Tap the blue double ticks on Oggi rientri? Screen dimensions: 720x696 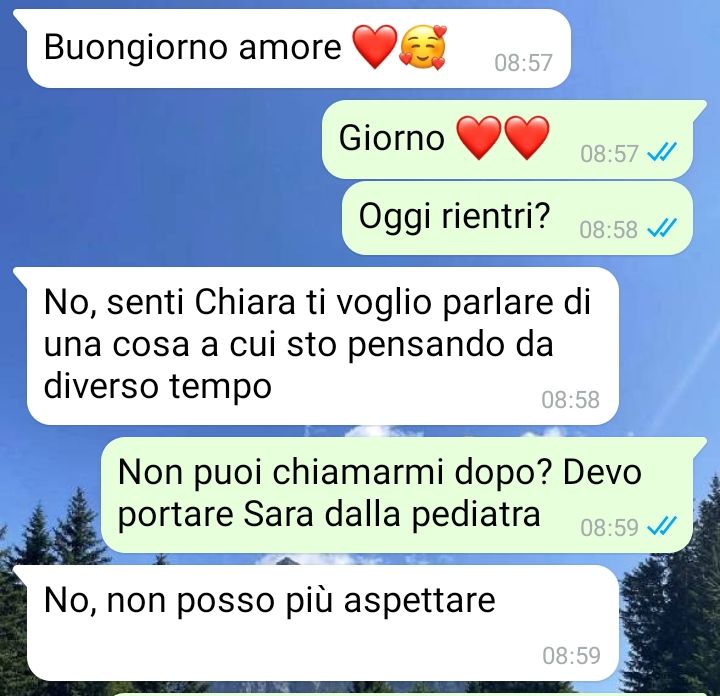662,228
